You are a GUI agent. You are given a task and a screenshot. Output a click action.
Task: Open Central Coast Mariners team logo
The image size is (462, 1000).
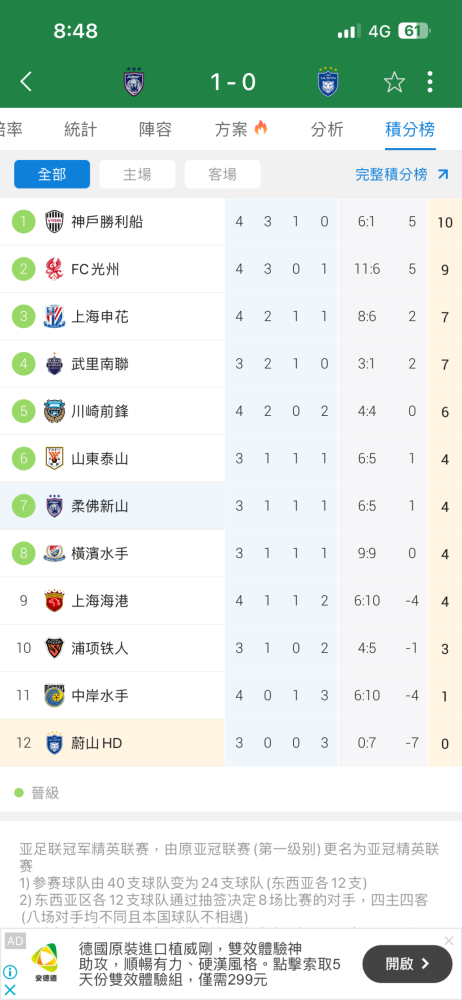(54, 695)
